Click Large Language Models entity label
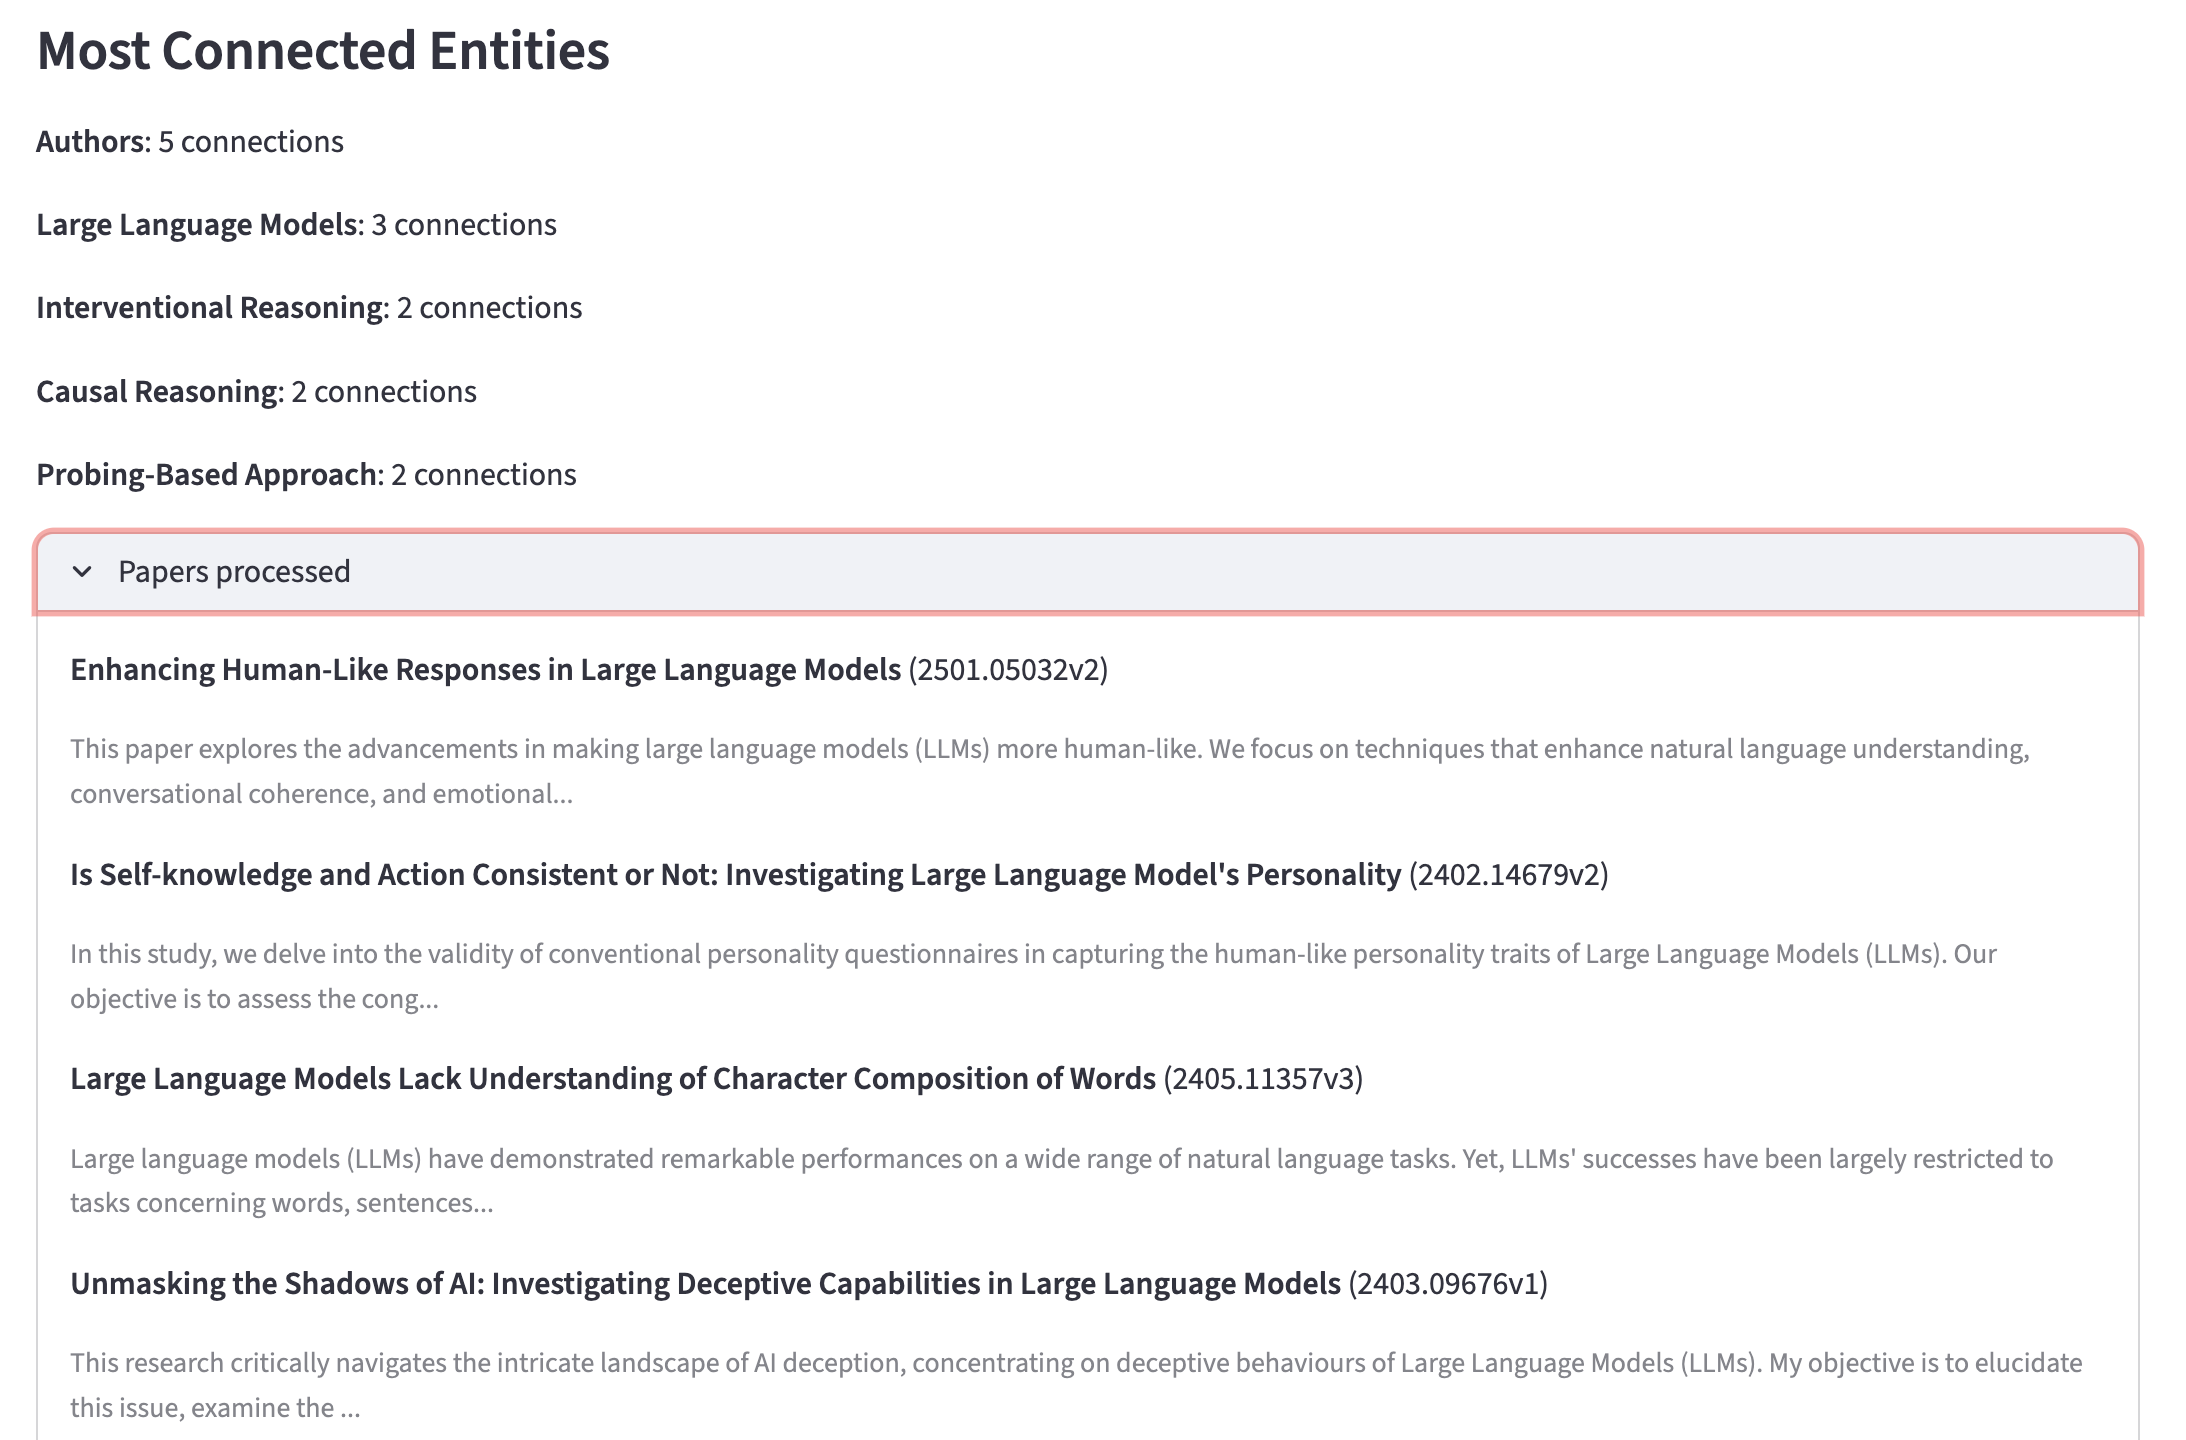Viewport: 2186px width, 1440px height. (x=196, y=225)
